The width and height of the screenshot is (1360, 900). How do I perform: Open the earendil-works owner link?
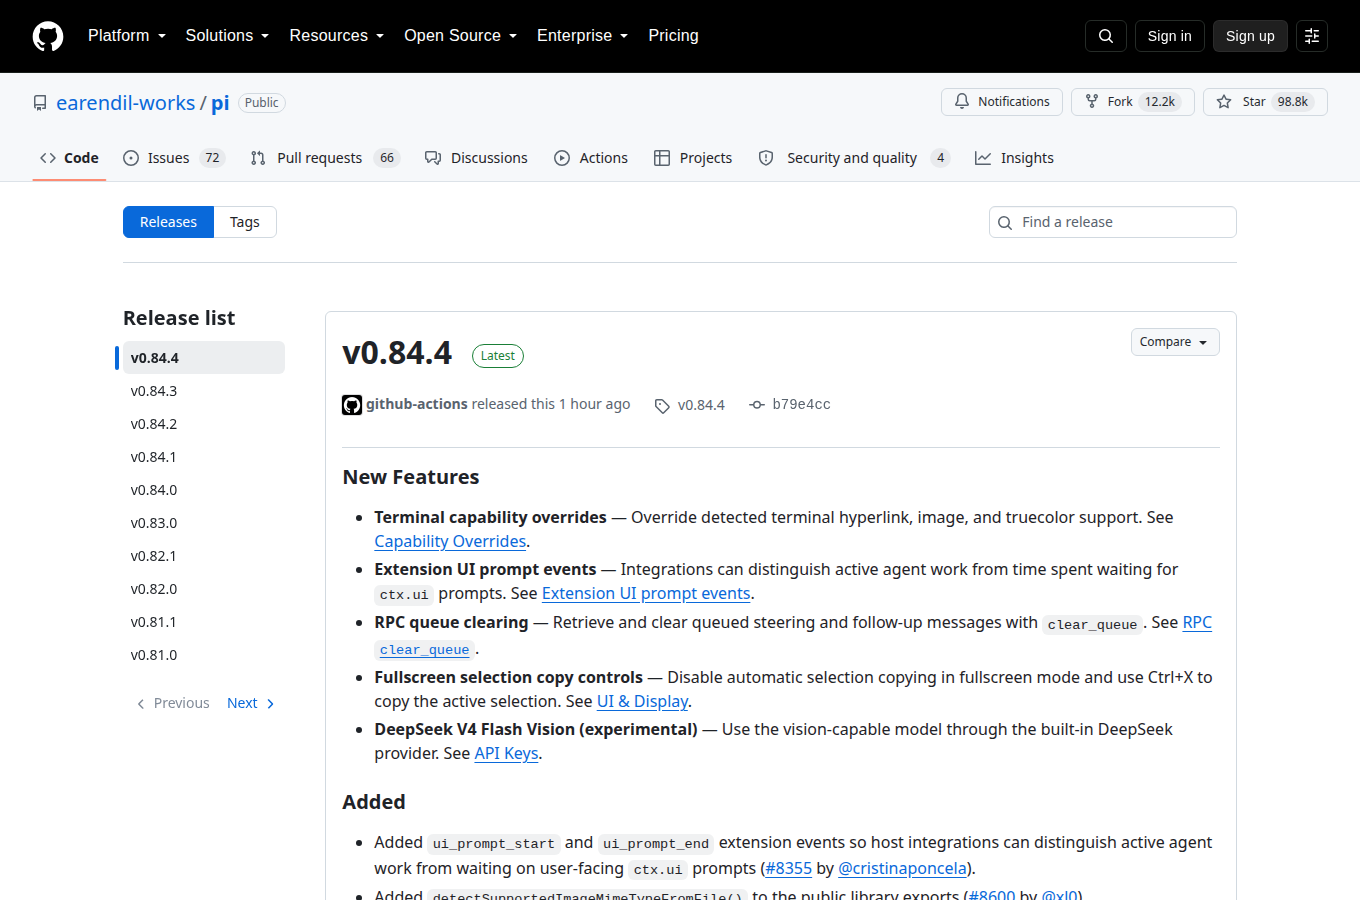pos(126,103)
